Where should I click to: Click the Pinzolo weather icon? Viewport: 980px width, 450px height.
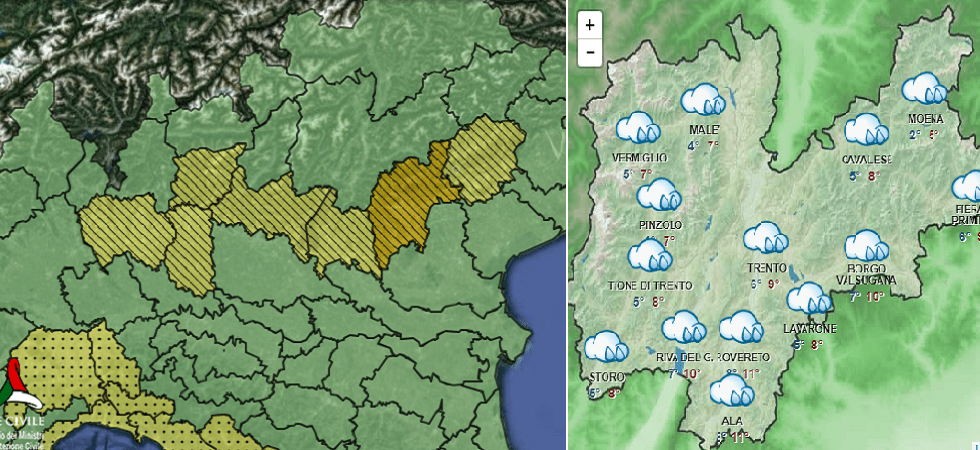(x=659, y=194)
